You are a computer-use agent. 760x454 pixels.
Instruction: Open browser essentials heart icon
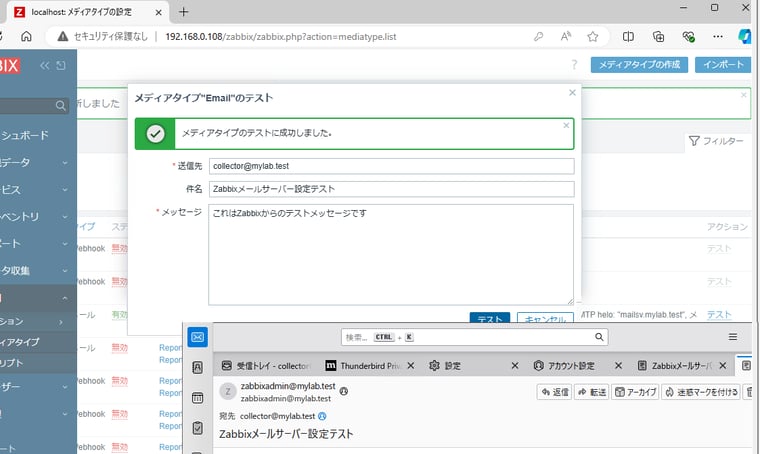(x=688, y=36)
